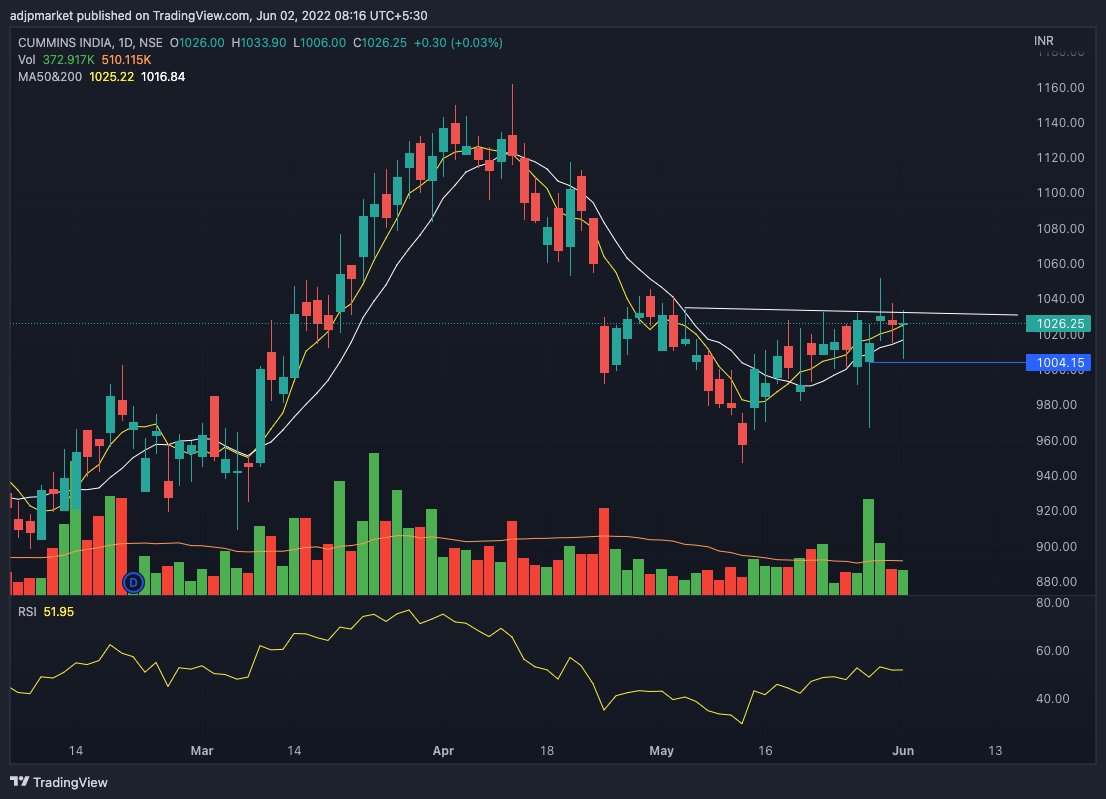
Task: Click the 880.00 price axis label
Action: (1056, 582)
